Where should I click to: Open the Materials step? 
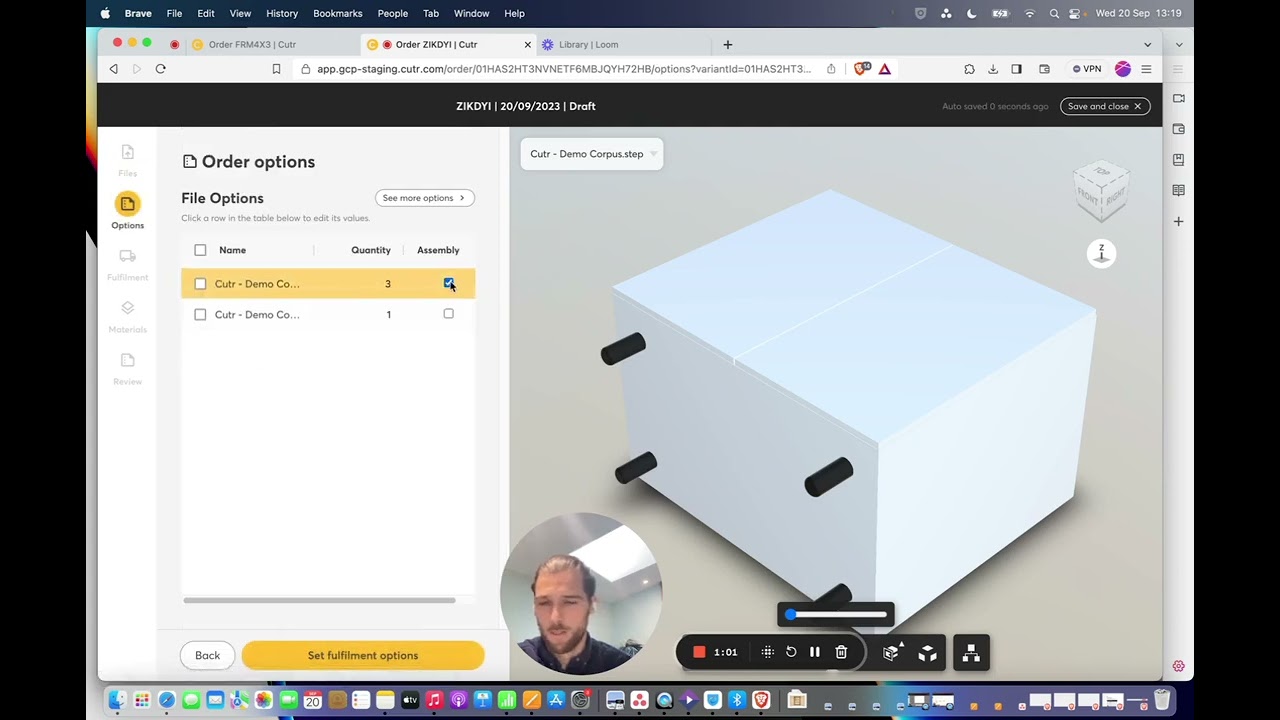[127, 316]
